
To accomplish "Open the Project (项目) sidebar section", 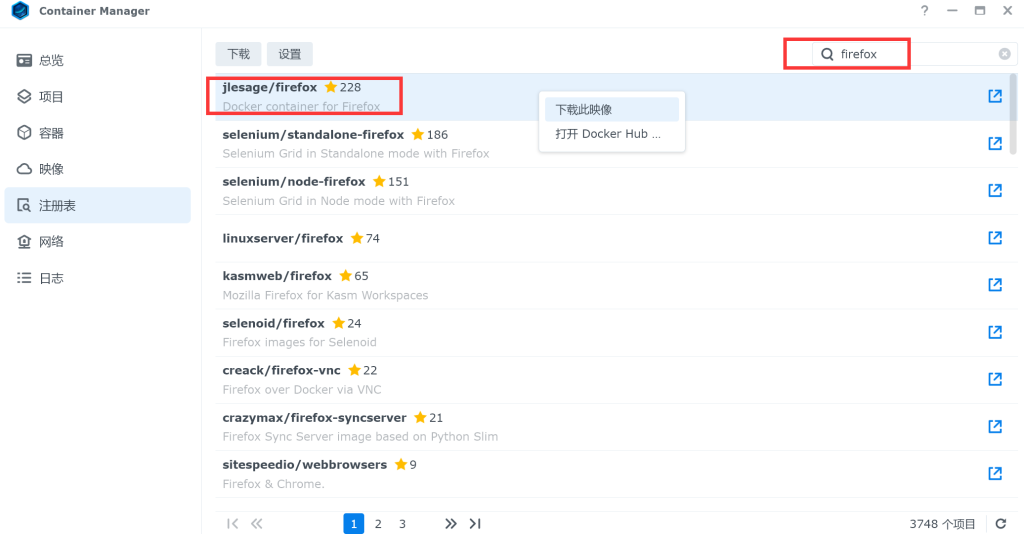I will (97, 97).
